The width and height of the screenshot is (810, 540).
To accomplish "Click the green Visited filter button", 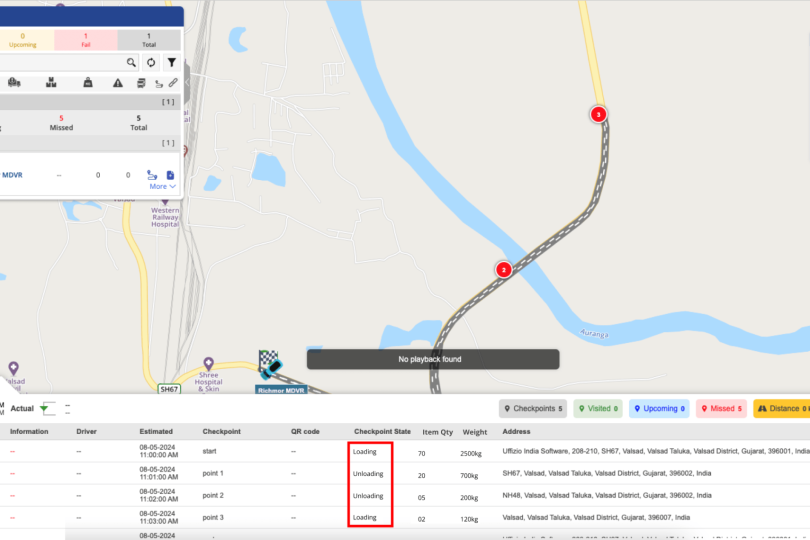I will [x=598, y=408].
